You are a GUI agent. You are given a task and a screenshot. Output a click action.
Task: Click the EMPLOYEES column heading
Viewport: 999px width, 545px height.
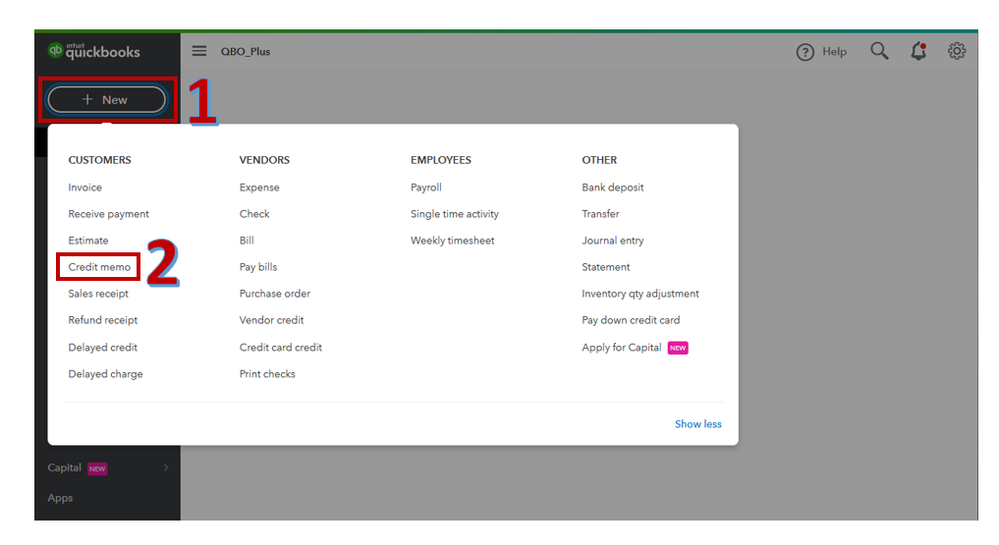click(x=440, y=160)
